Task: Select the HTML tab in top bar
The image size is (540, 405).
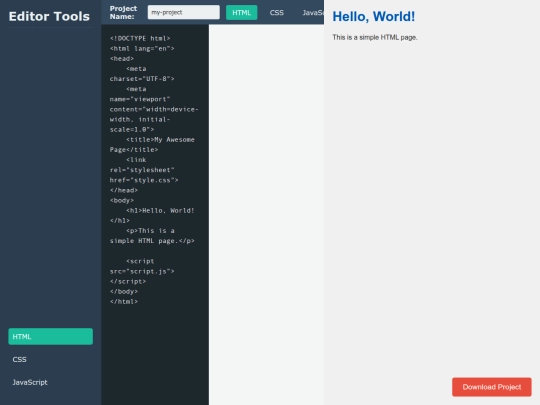Action: [x=241, y=13]
